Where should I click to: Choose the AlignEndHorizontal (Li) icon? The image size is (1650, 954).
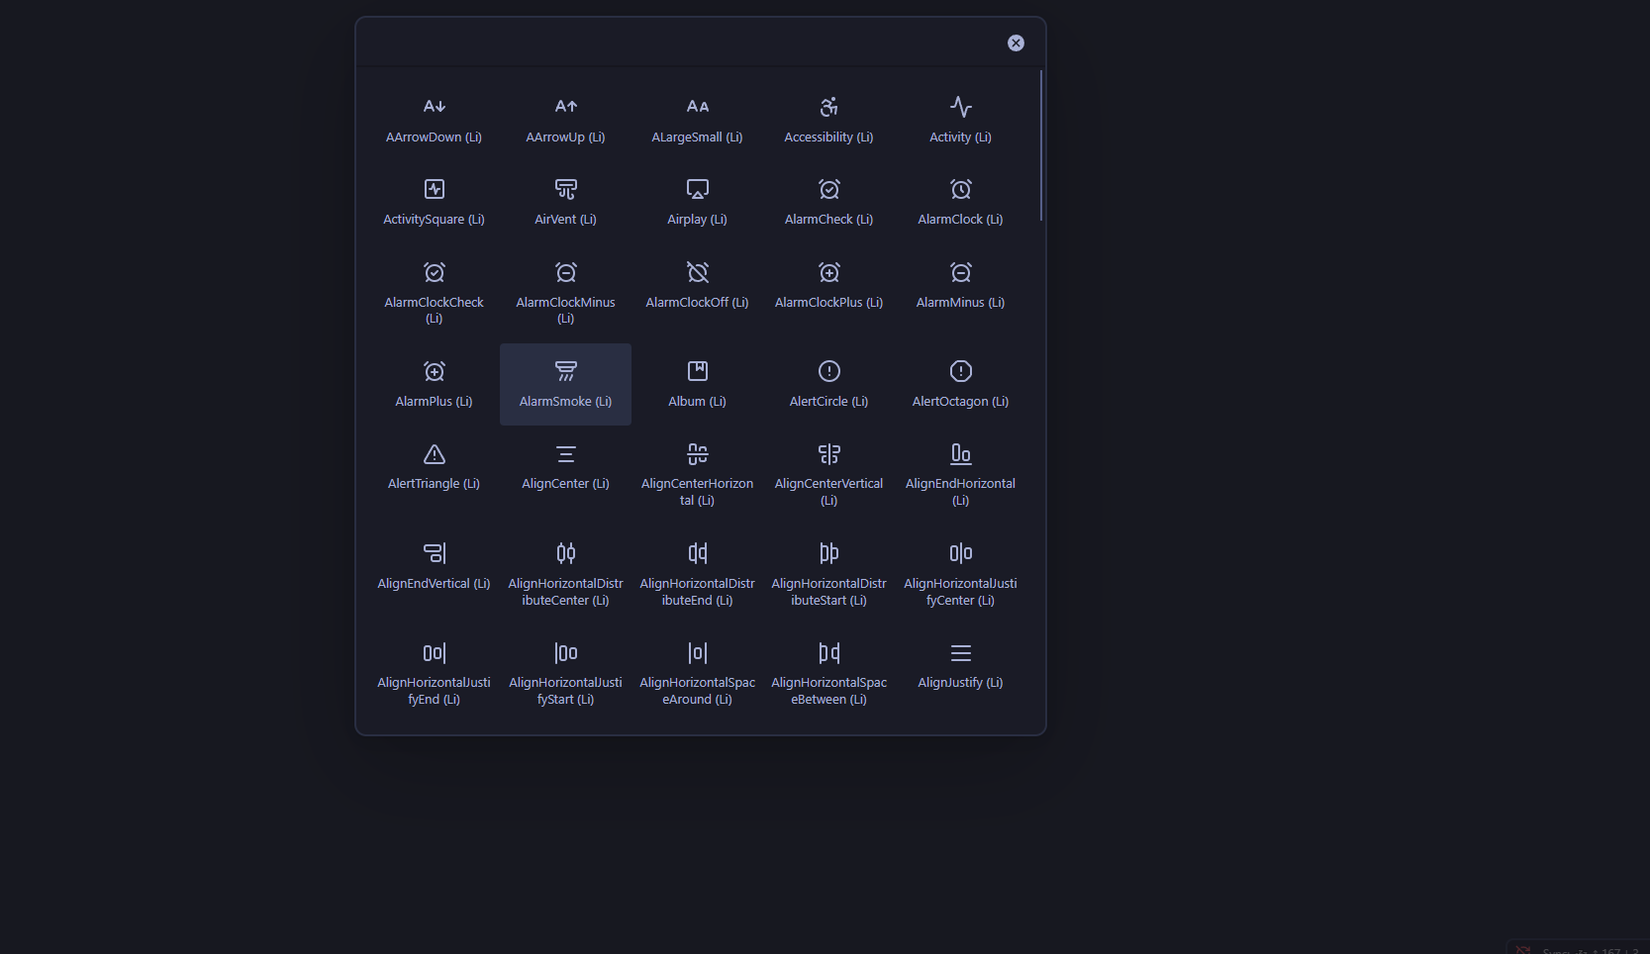(961, 454)
